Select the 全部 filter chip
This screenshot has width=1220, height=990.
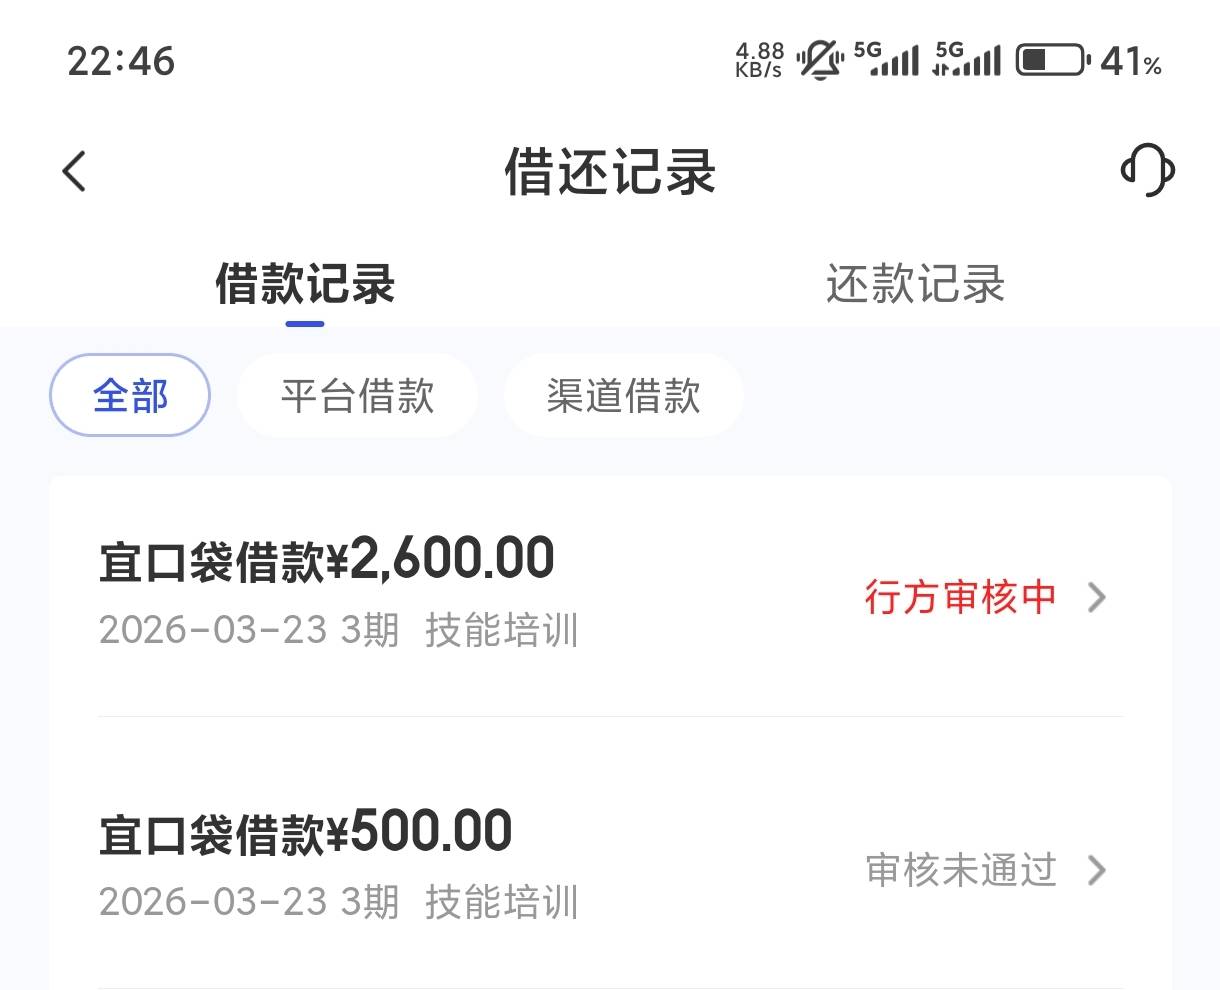point(130,396)
